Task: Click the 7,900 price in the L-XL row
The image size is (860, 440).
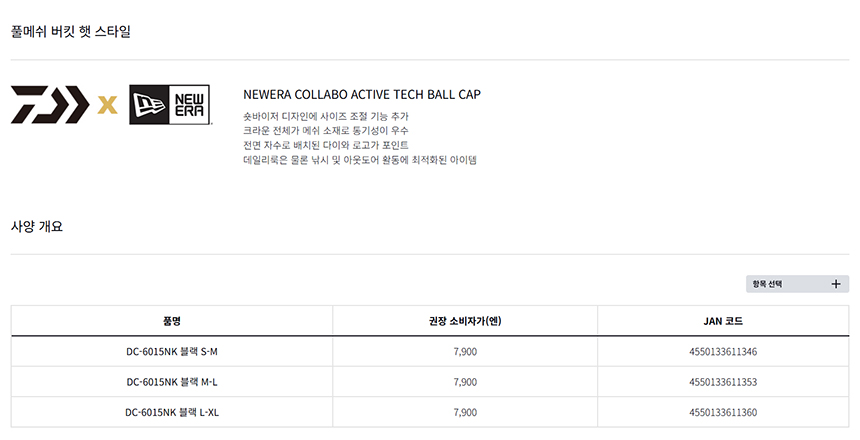Action: tap(465, 412)
